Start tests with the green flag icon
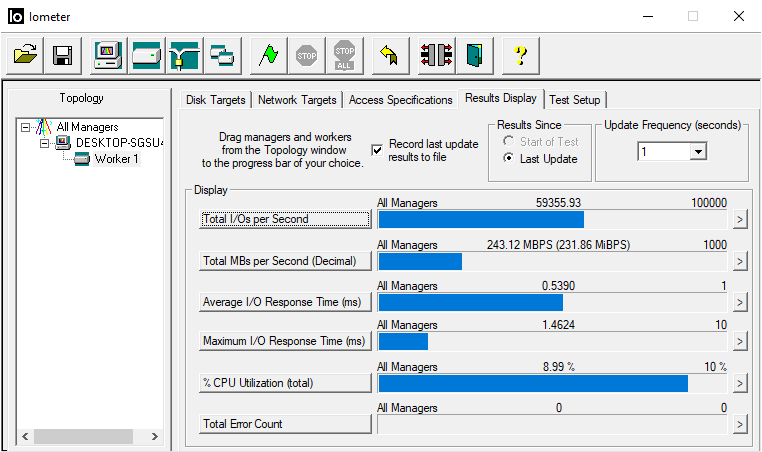The width and height of the screenshot is (762, 452). pyautogui.click(x=267, y=55)
